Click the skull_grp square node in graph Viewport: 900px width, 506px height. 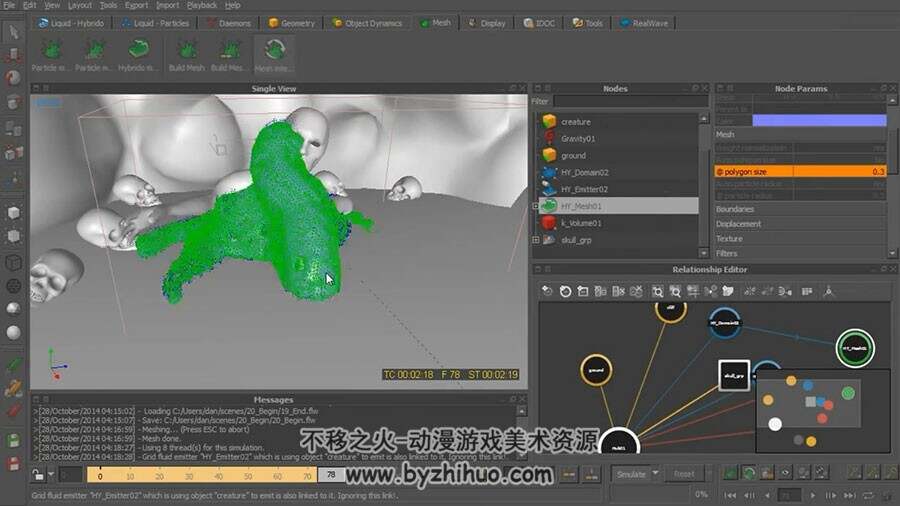(734, 375)
